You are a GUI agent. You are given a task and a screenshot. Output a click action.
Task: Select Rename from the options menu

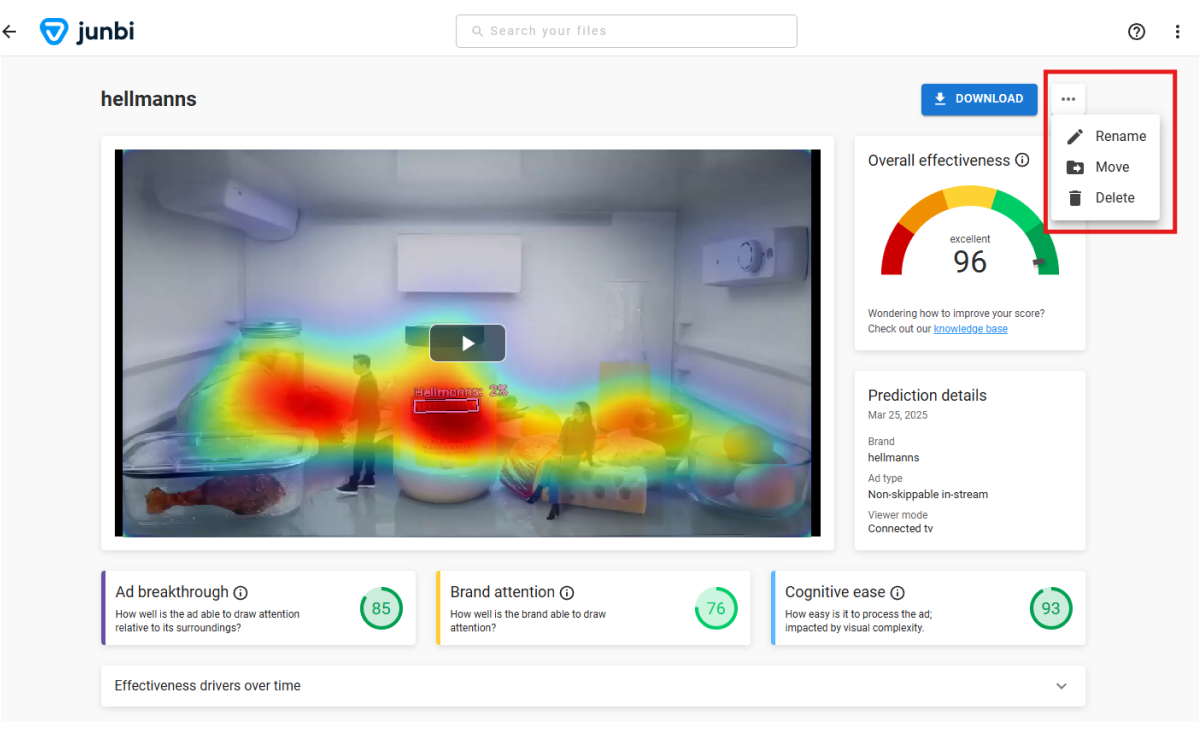pos(1105,137)
